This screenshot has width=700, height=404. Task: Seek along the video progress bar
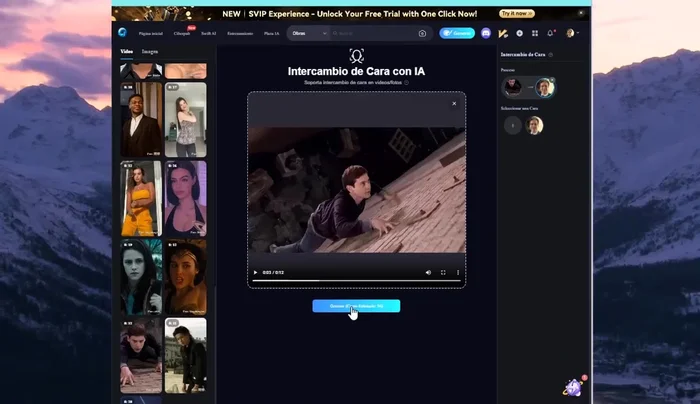tap(356, 281)
